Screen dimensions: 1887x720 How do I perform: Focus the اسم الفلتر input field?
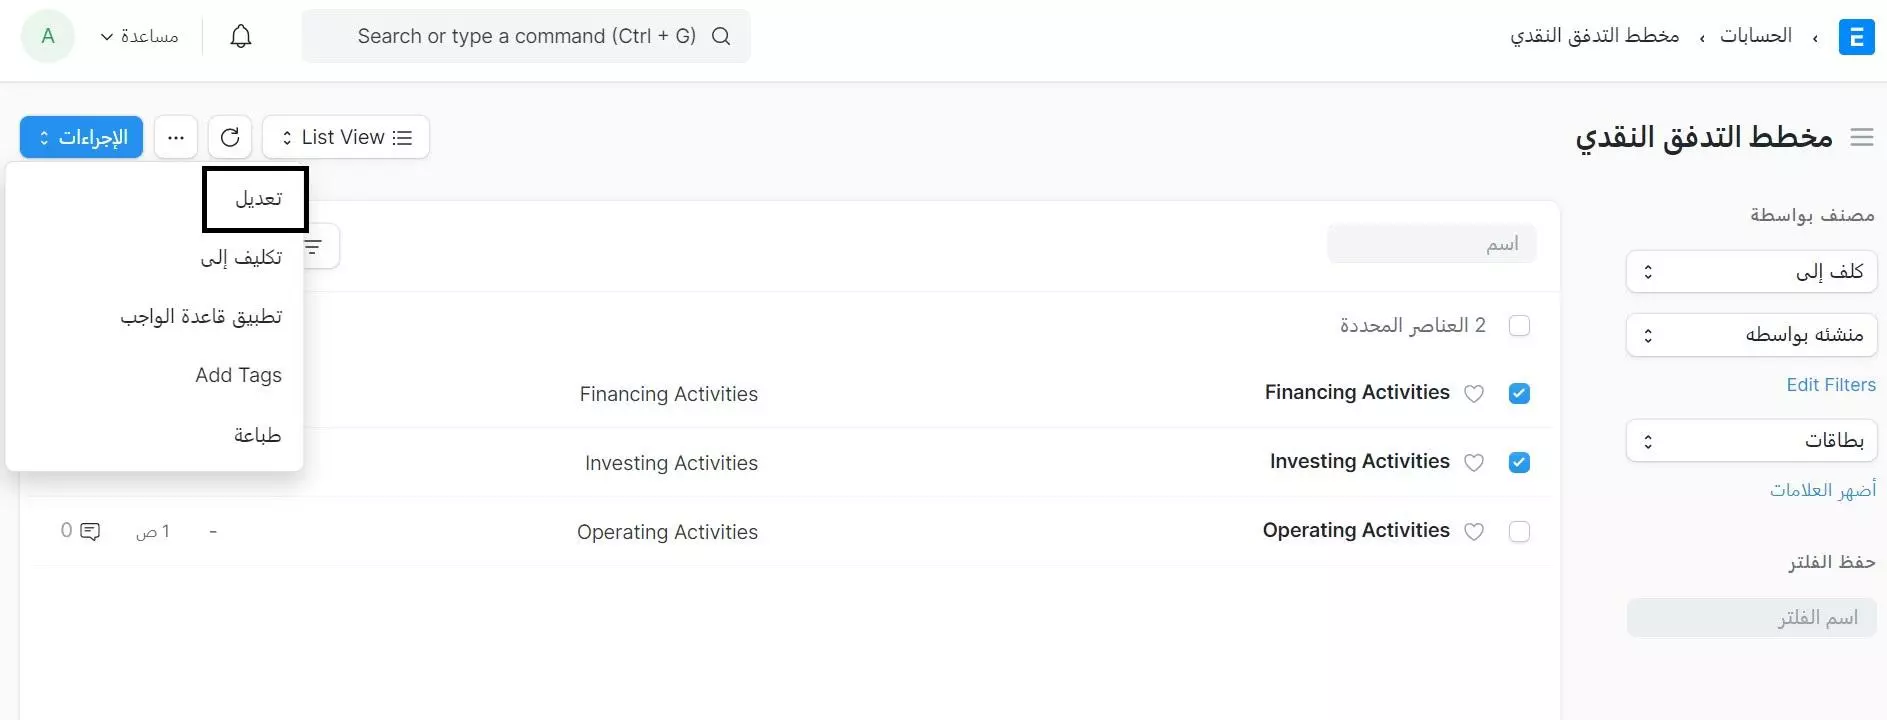[1752, 618]
